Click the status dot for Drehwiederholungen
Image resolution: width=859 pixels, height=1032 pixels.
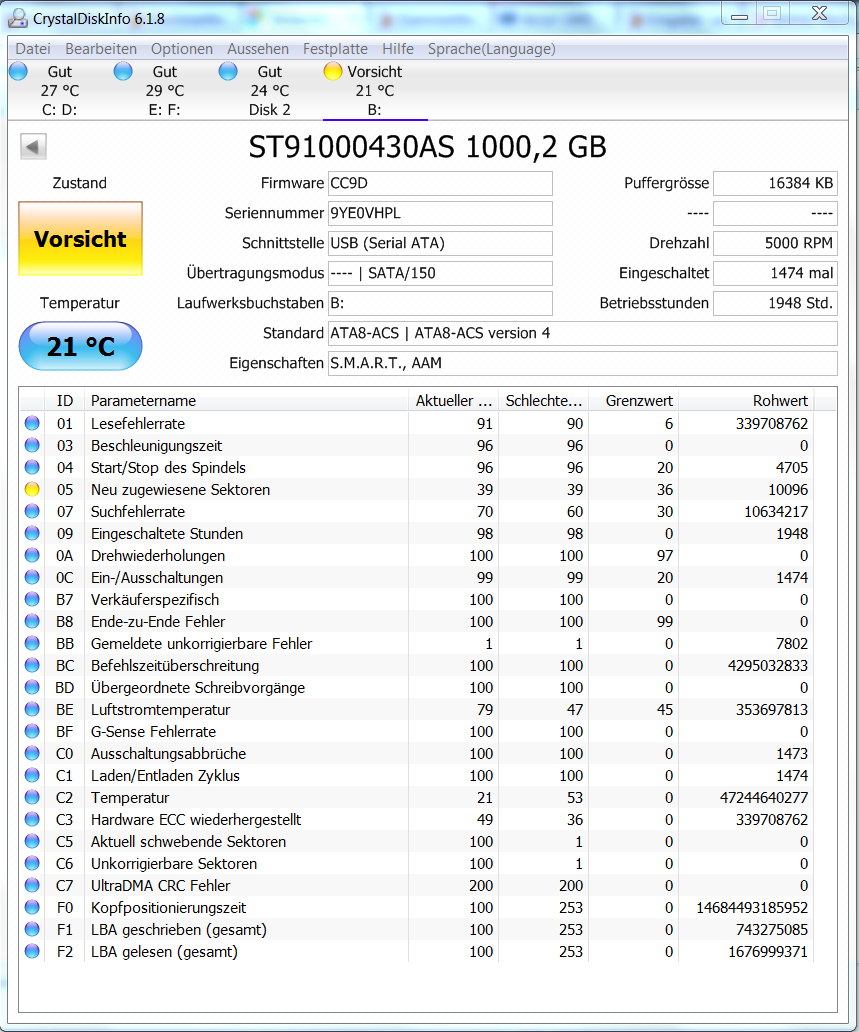pyautogui.click(x=32, y=555)
